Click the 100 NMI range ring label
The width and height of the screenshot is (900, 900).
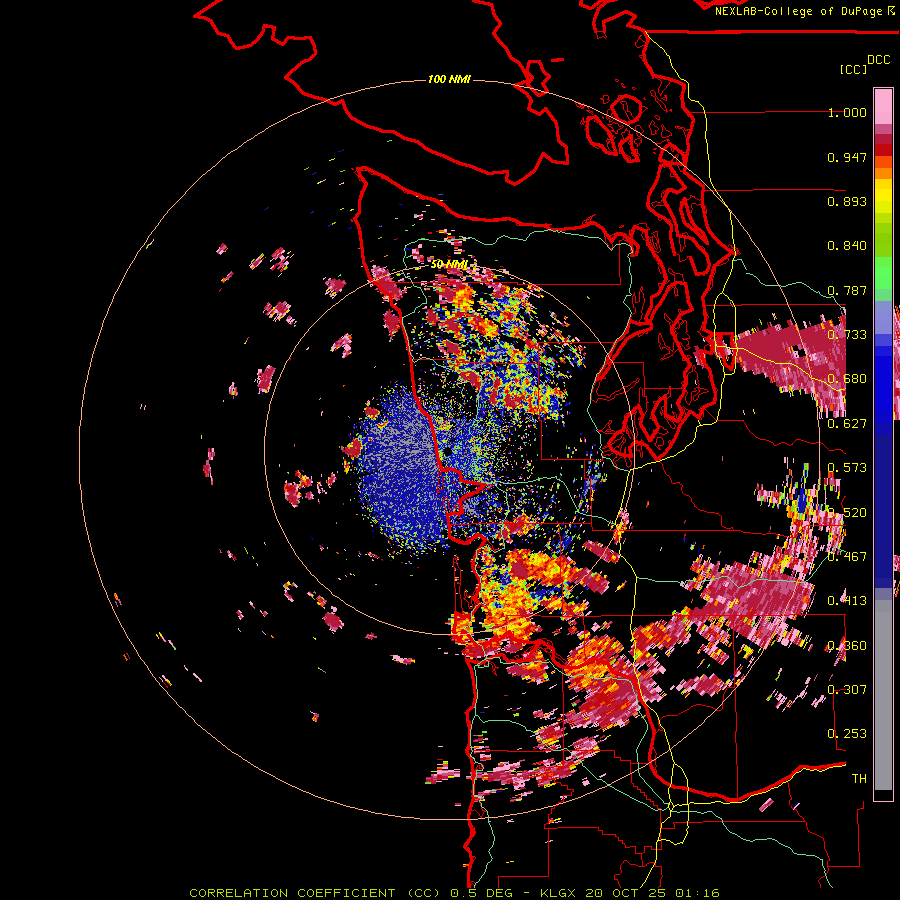pyautogui.click(x=449, y=79)
